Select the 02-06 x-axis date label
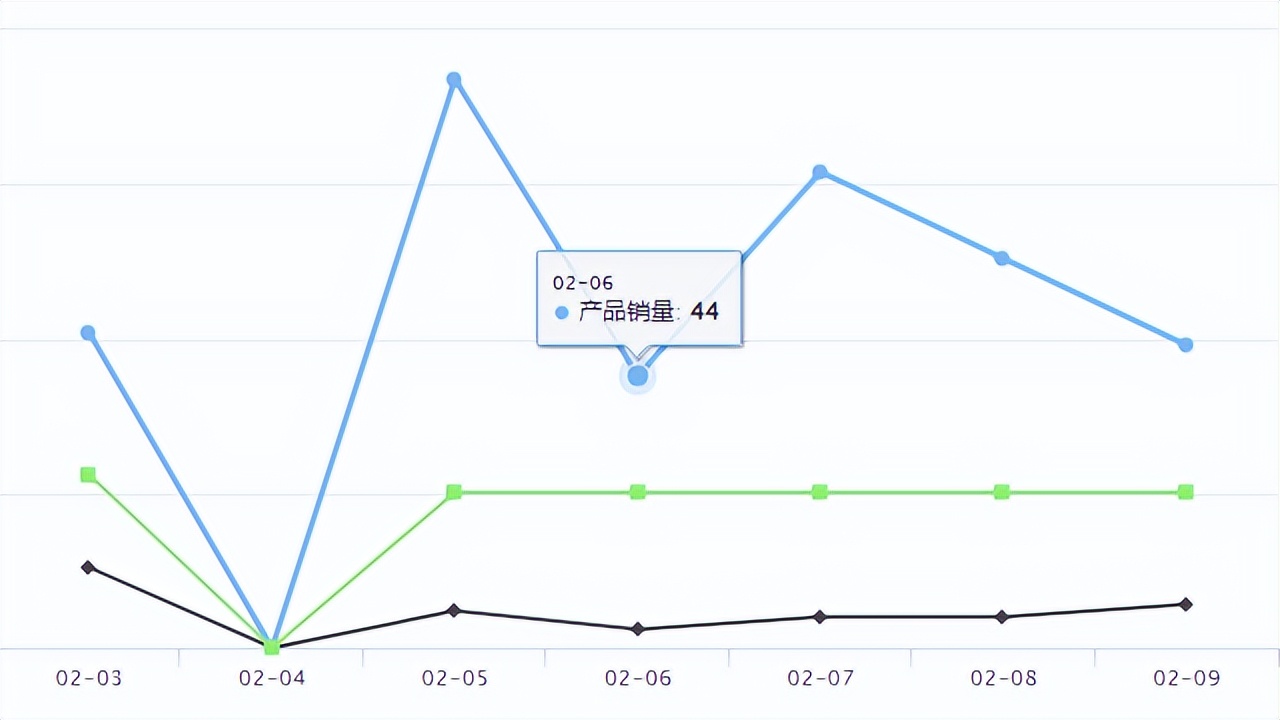1280x720 pixels. [638, 678]
